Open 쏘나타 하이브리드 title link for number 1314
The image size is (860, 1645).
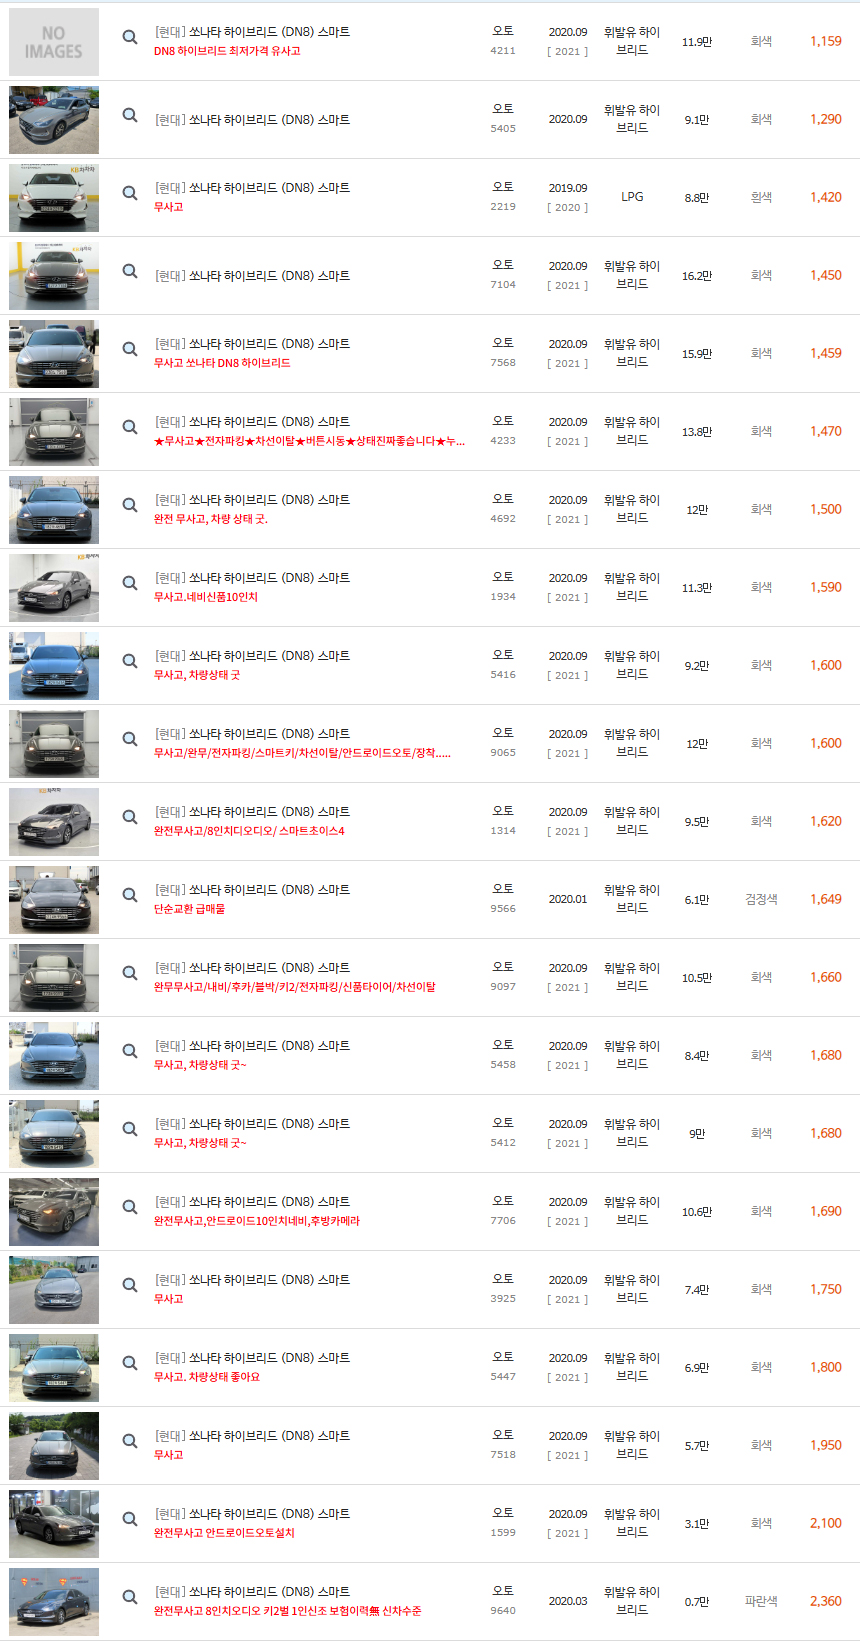click(x=252, y=812)
